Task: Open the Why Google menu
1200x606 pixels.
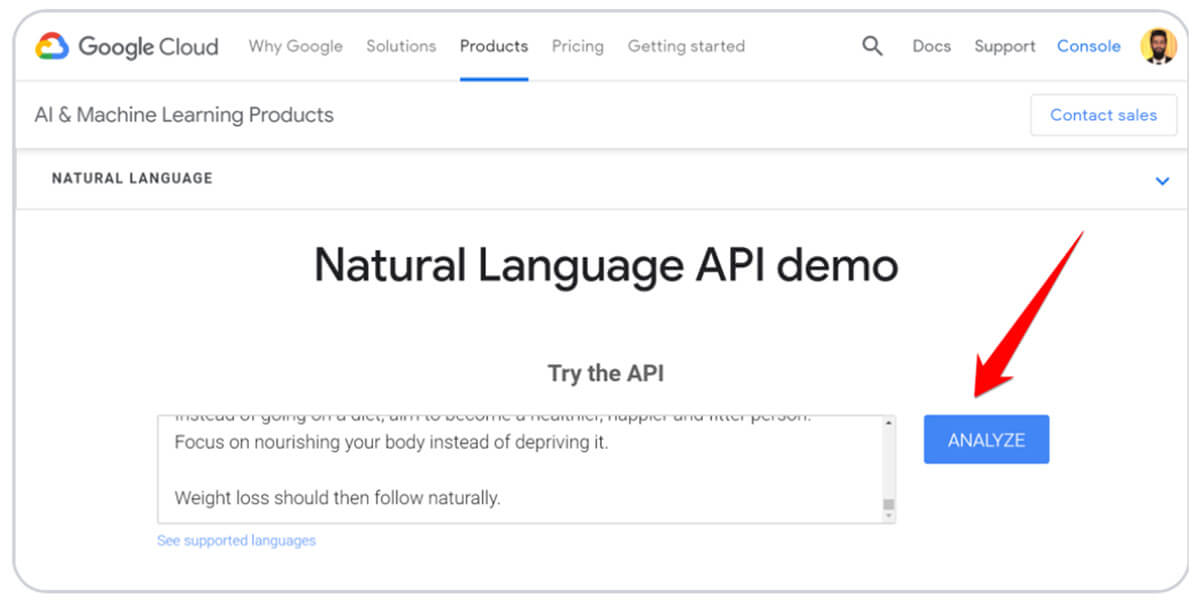Action: coord(295,46)
